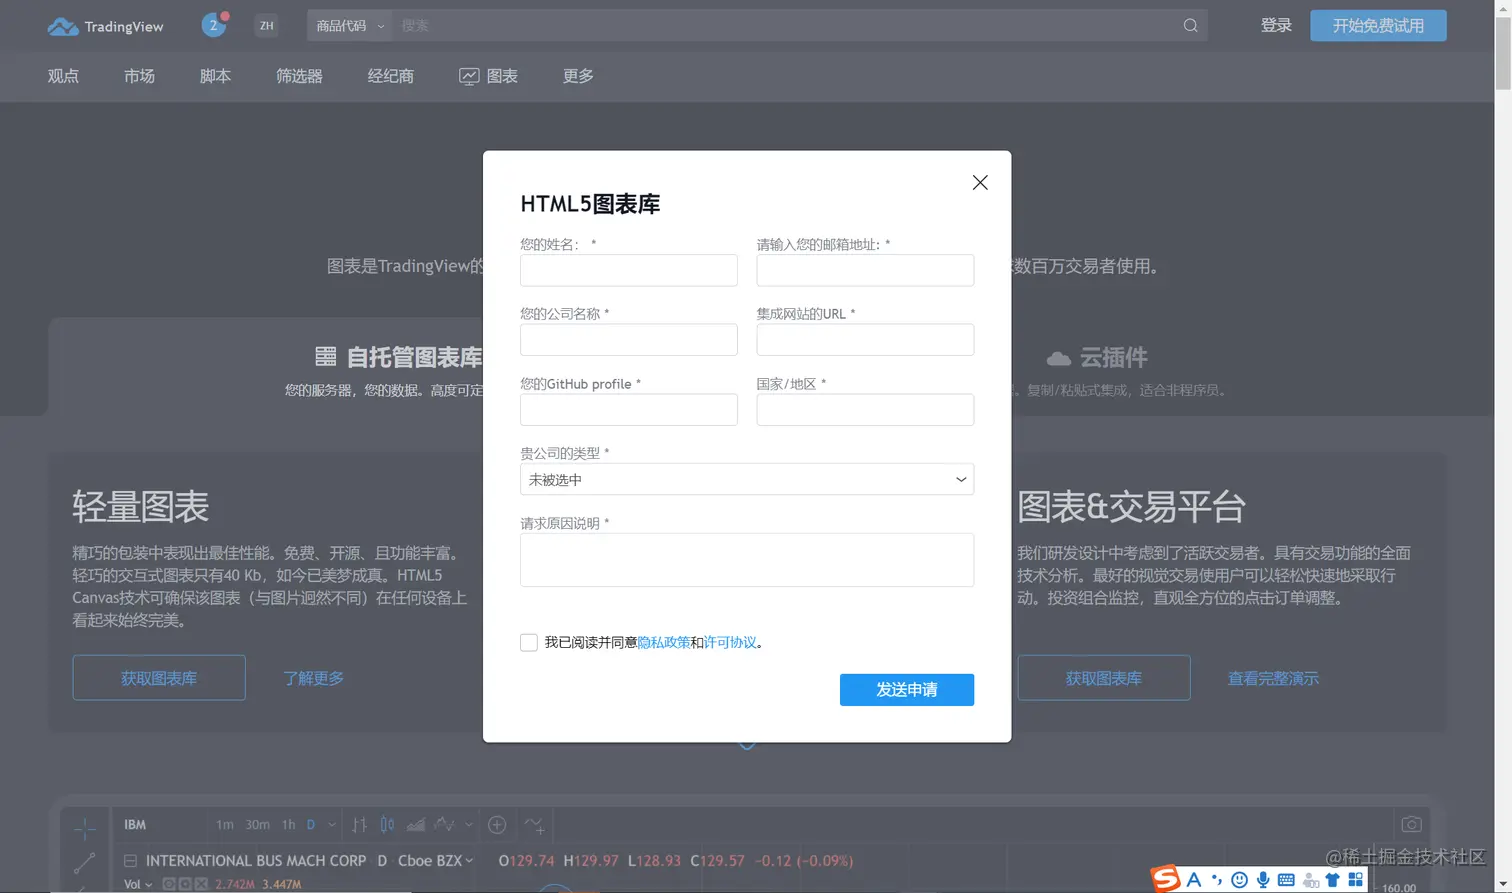Viewport: 1512px width, 893px height.
Task: Click the TradingView logo
Action: click(105, 26)
